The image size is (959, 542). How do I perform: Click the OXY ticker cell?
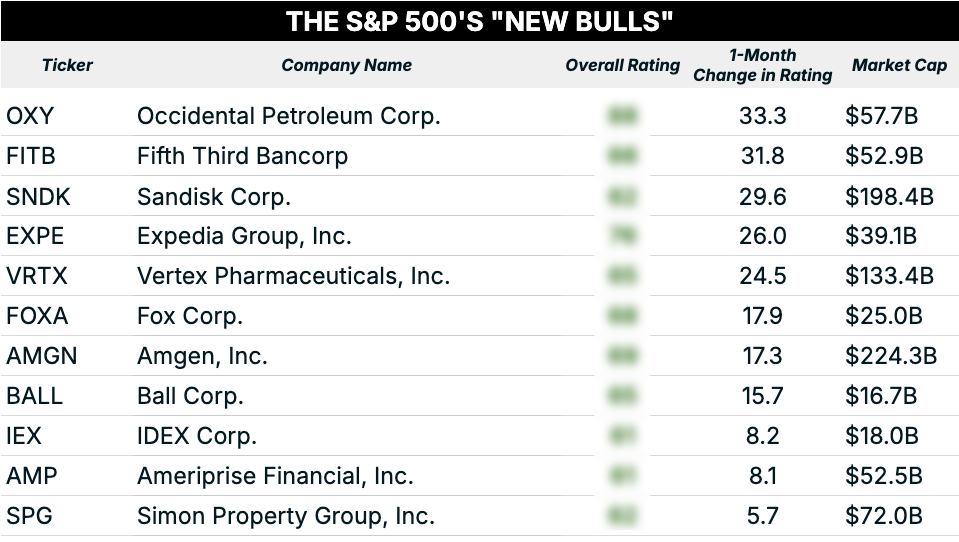(x=30, y=116)
